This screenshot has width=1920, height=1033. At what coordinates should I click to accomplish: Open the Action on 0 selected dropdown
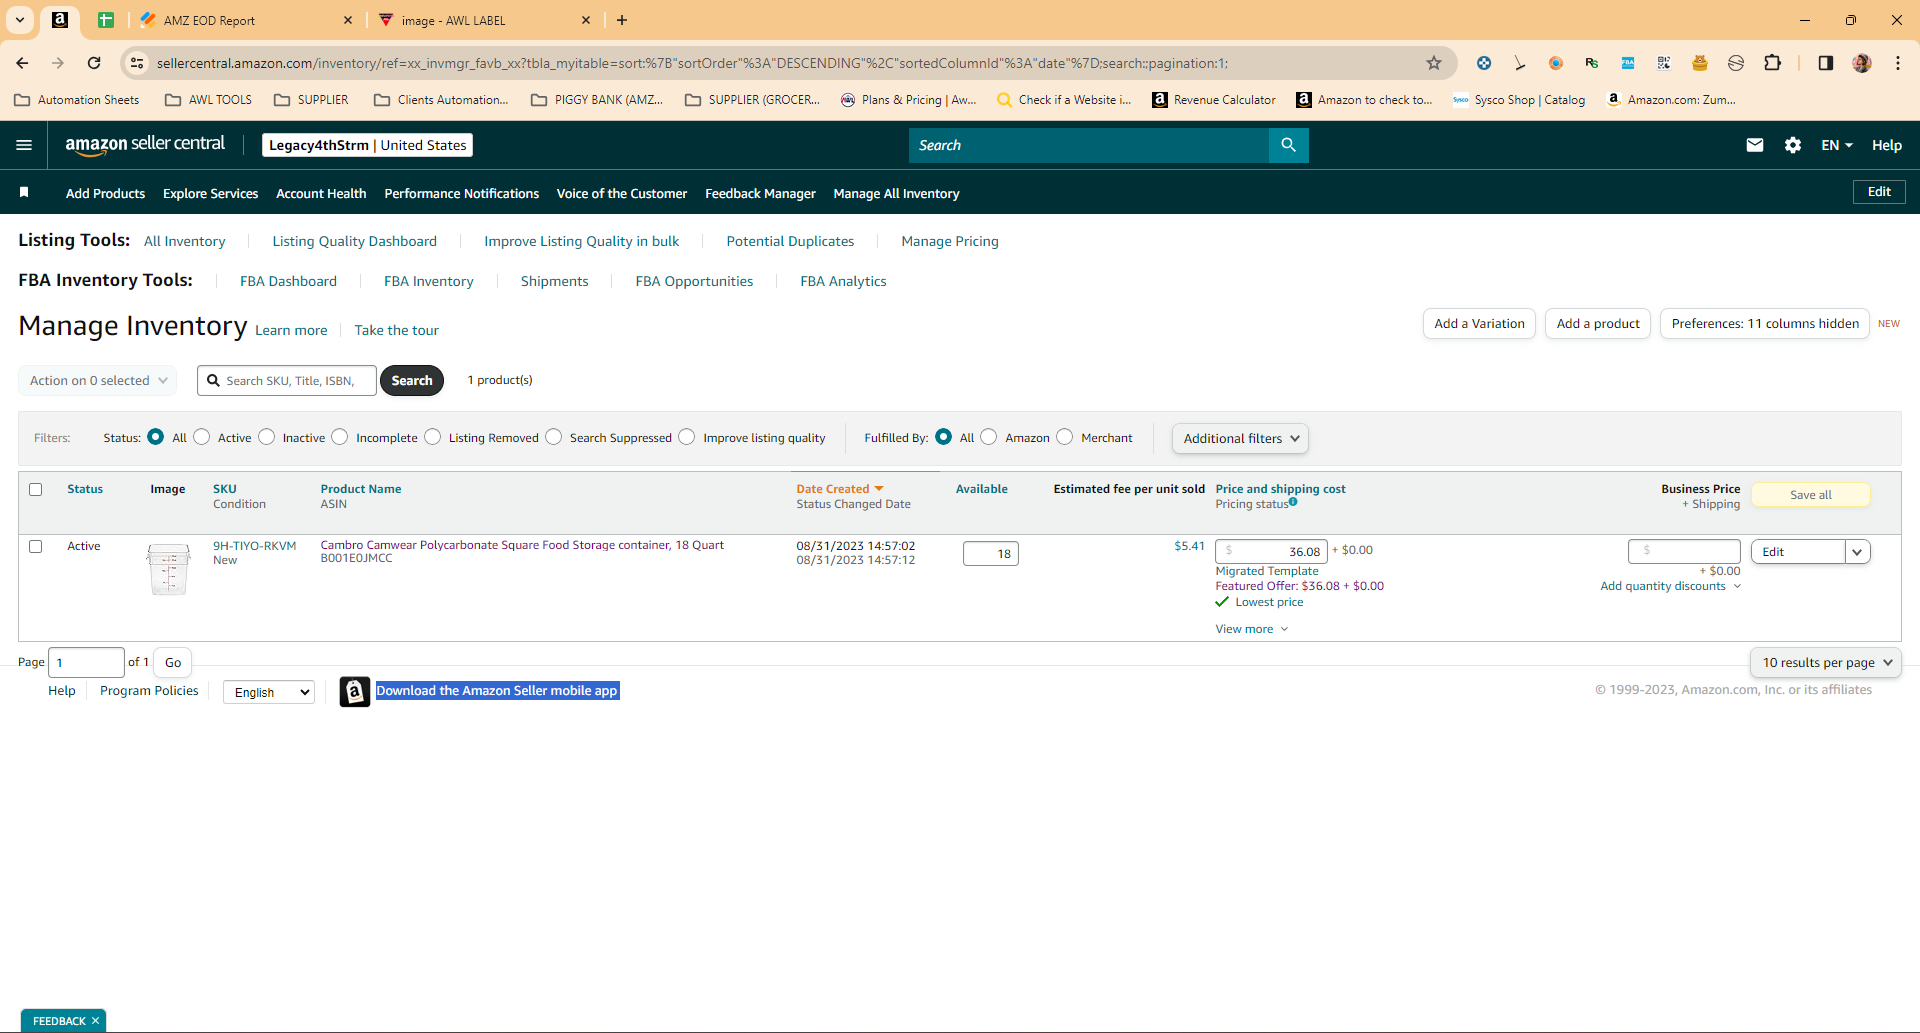click(x=98, y=380)
